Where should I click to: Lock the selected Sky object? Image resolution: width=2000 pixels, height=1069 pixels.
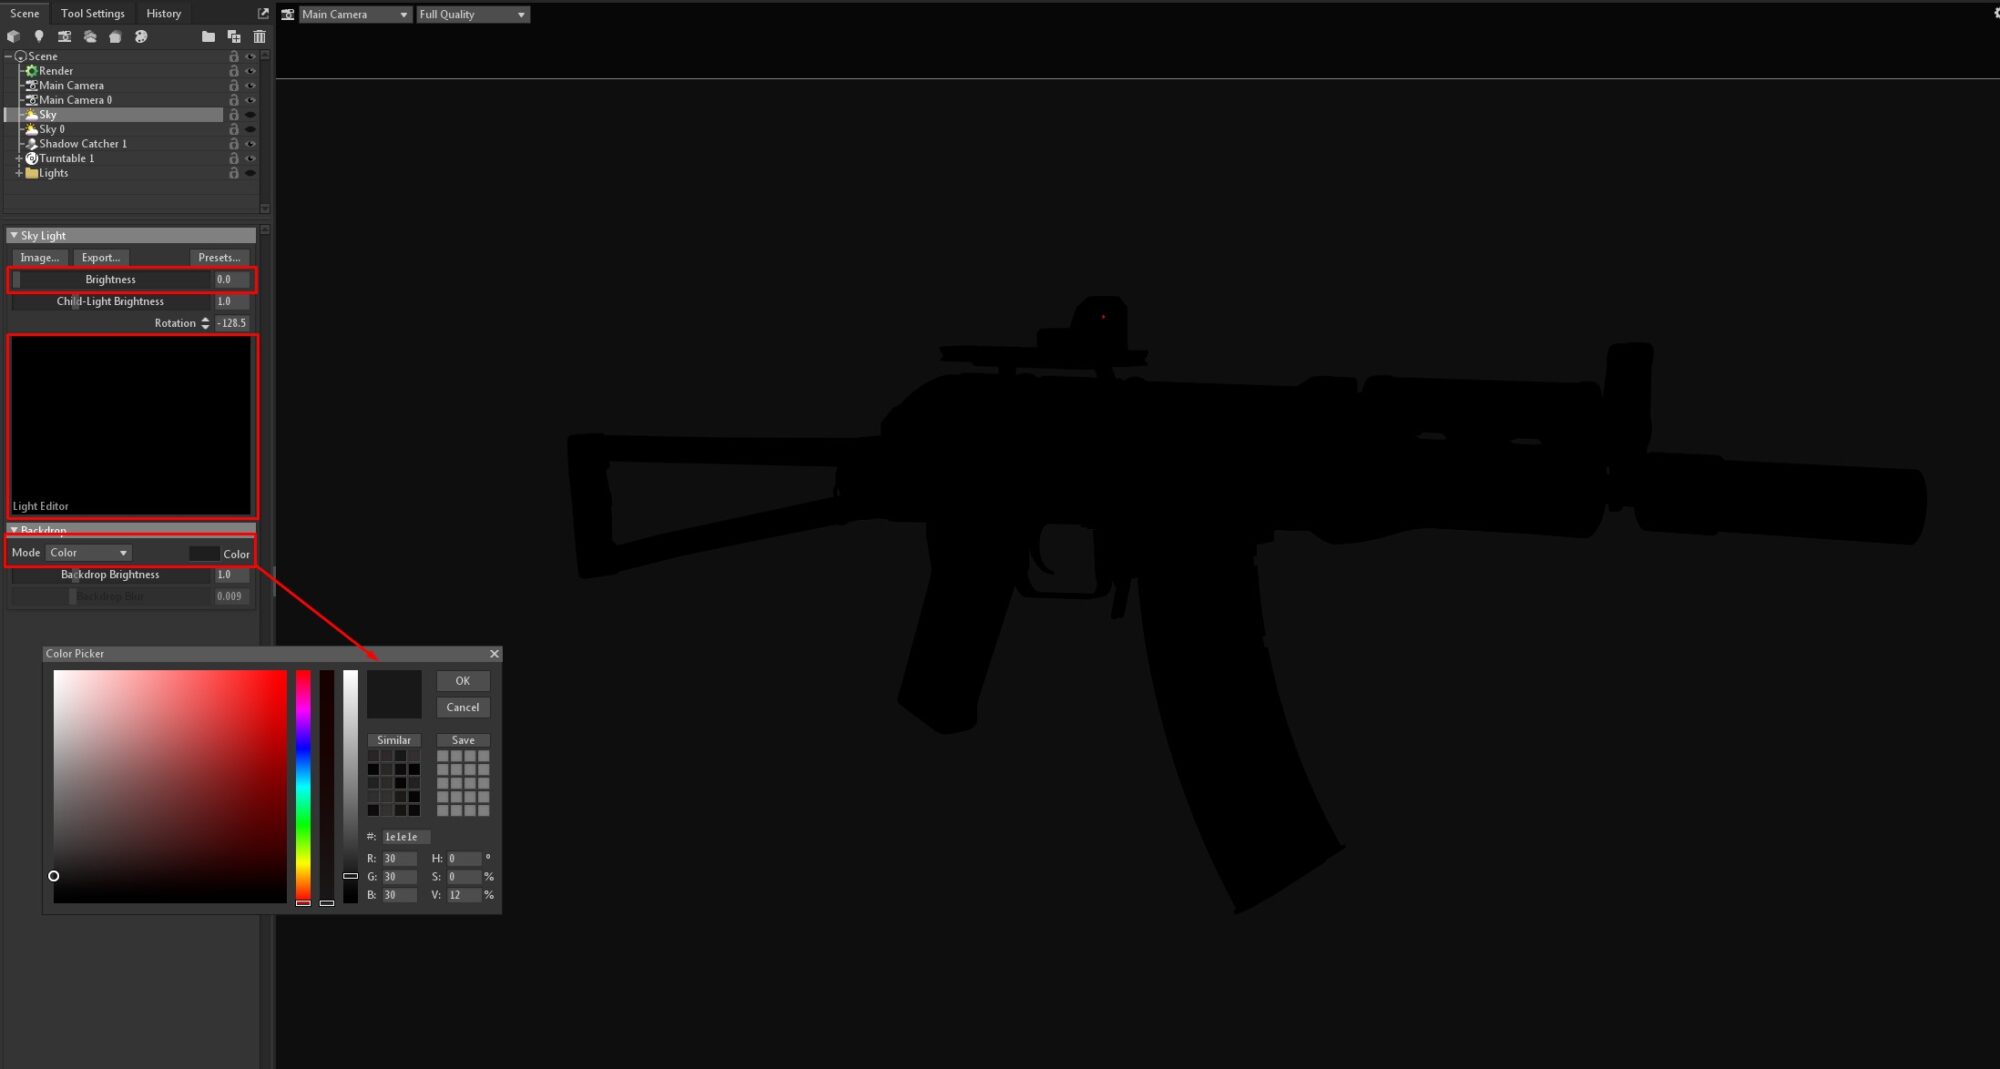pyautogui.click(x=234, y=115)
